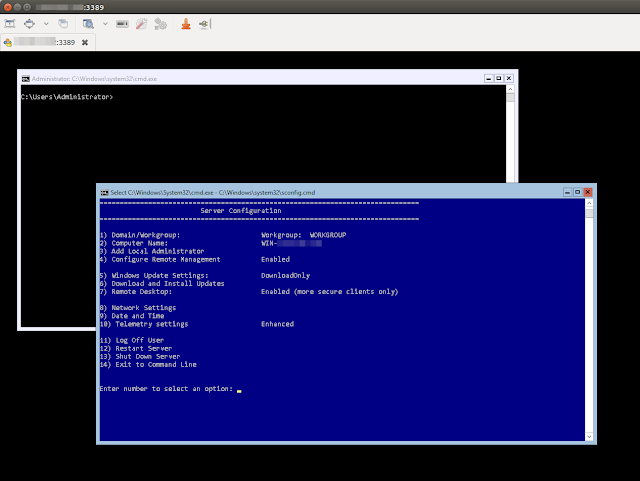Click the orange minimize window icon
This screenshot has height=481, width=640.
pos(185,23)
